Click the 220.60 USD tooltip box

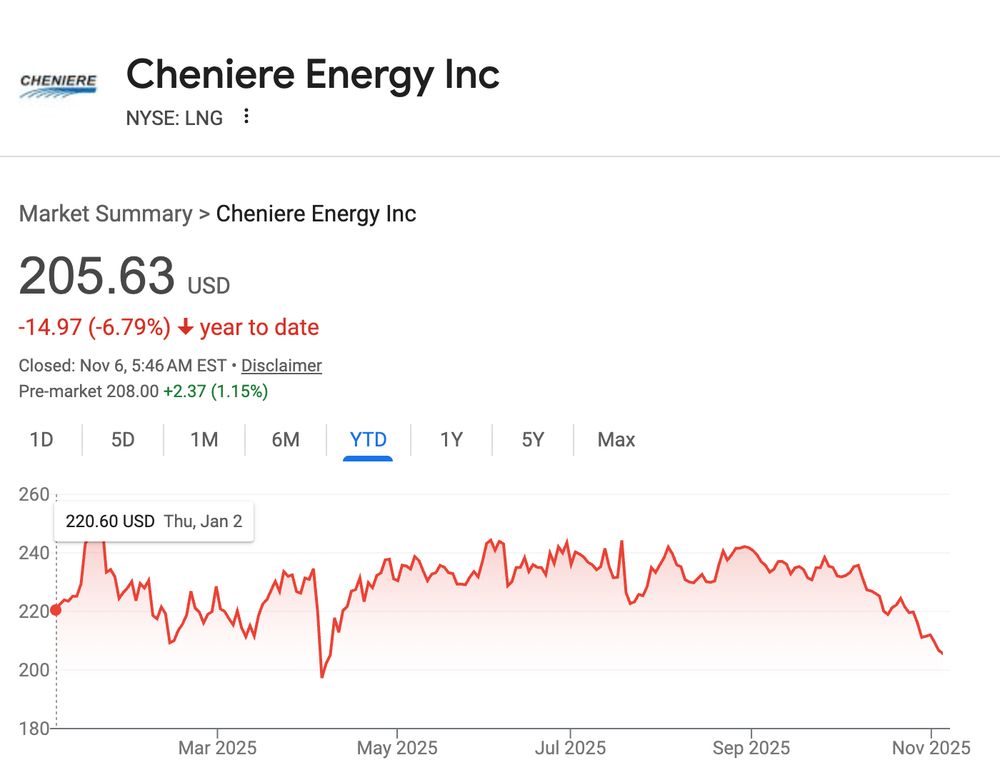[x=153, y=521]
